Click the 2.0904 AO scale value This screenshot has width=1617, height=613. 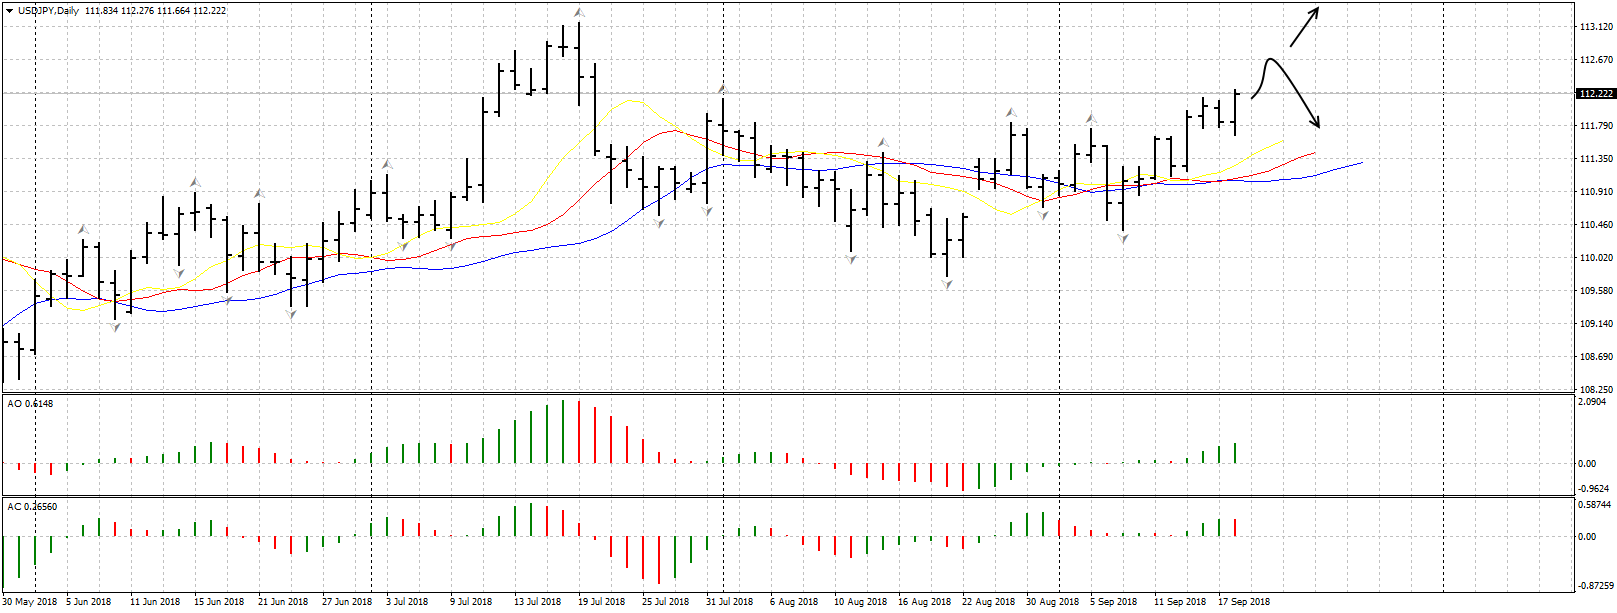click(x=1593, y=402)
